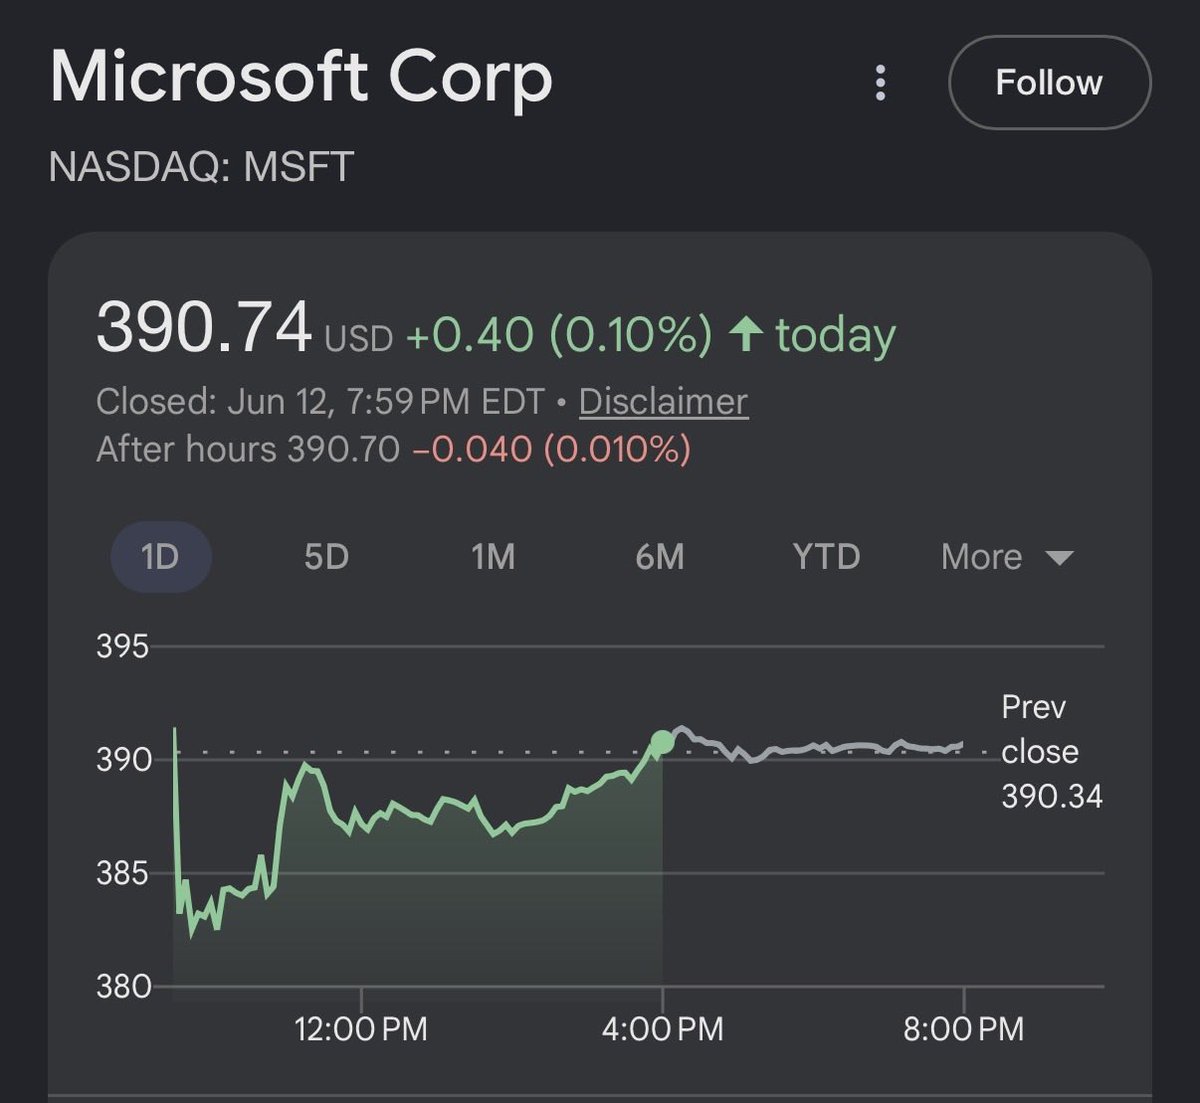1200x1103 pixels.
Task: Follow Microsoft Corp stock
Action: pos(1049,82)
